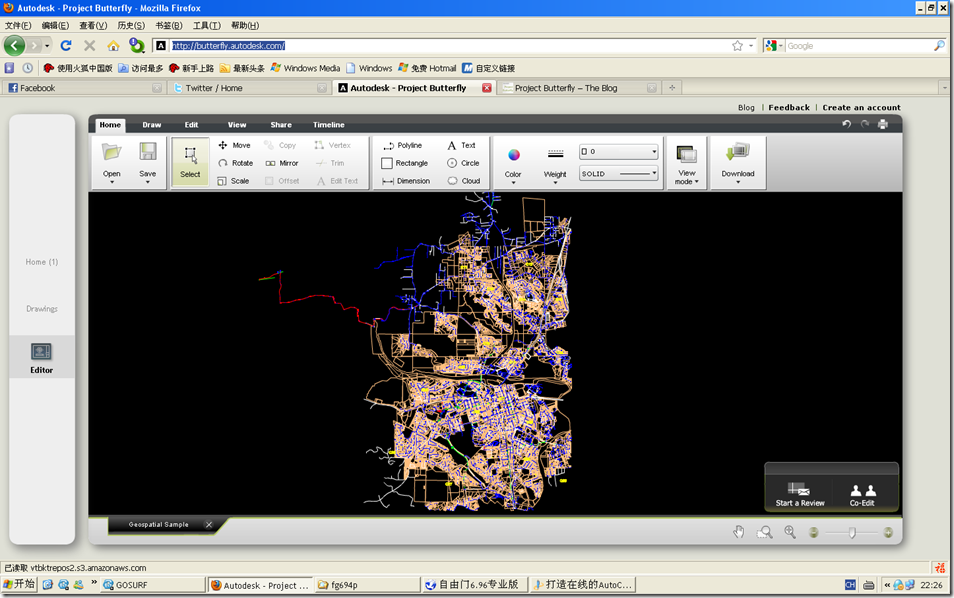Click the Copy tool
The height and width of the screenshot is (598, 954).
point(280,145)
